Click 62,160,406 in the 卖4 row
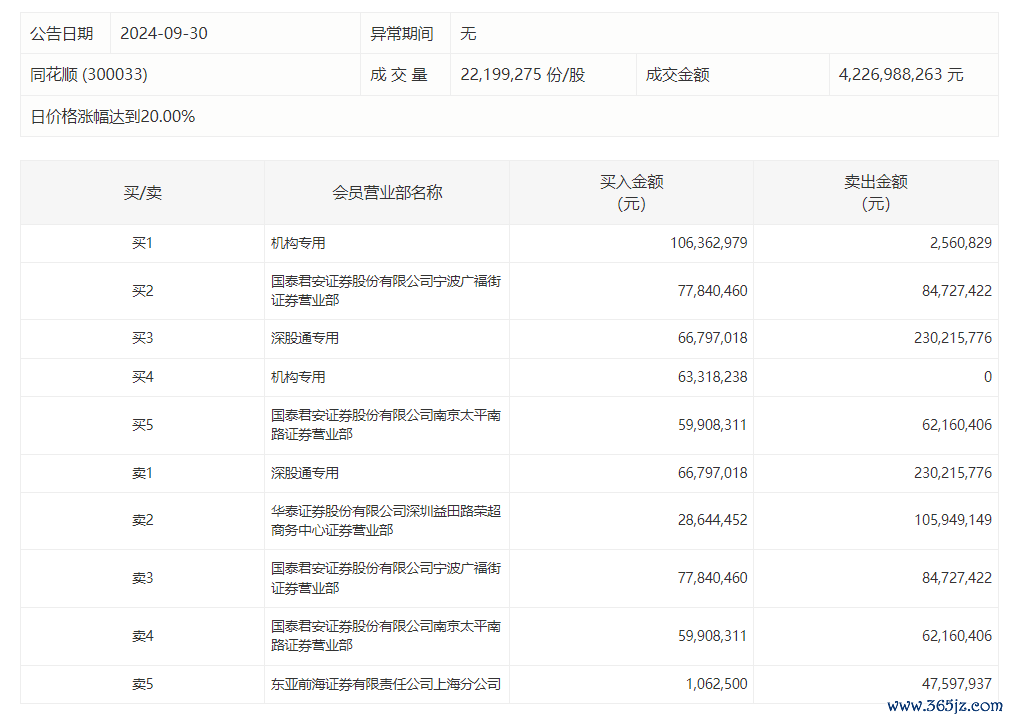The image size is (1010, 721). [x=957, y=636]
